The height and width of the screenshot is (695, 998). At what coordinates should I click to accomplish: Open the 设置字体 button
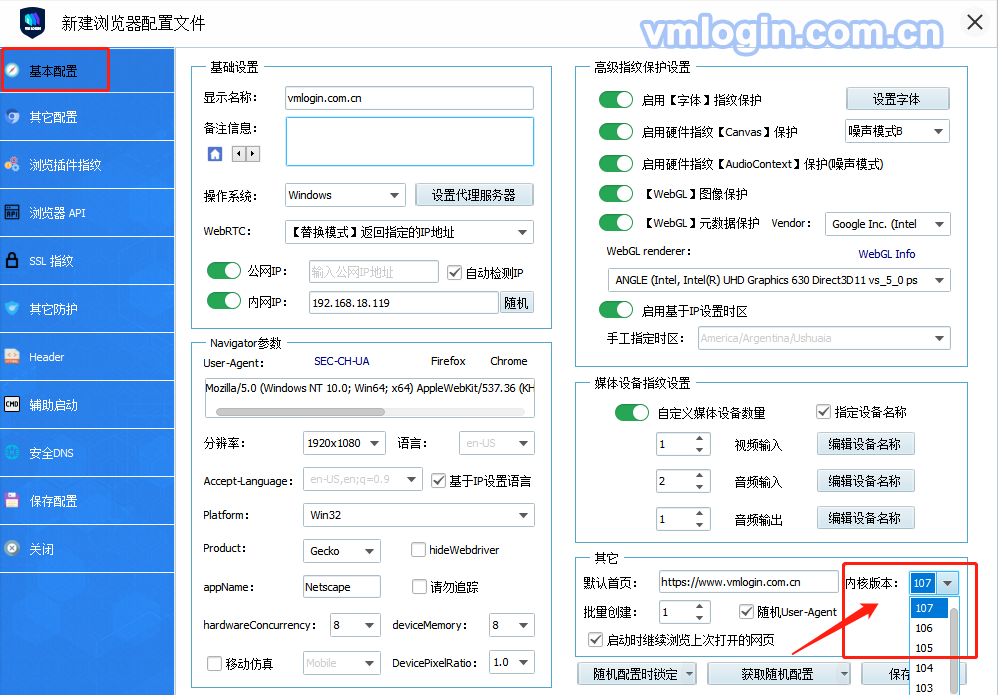pyautogui.click(x=897, y=99)
